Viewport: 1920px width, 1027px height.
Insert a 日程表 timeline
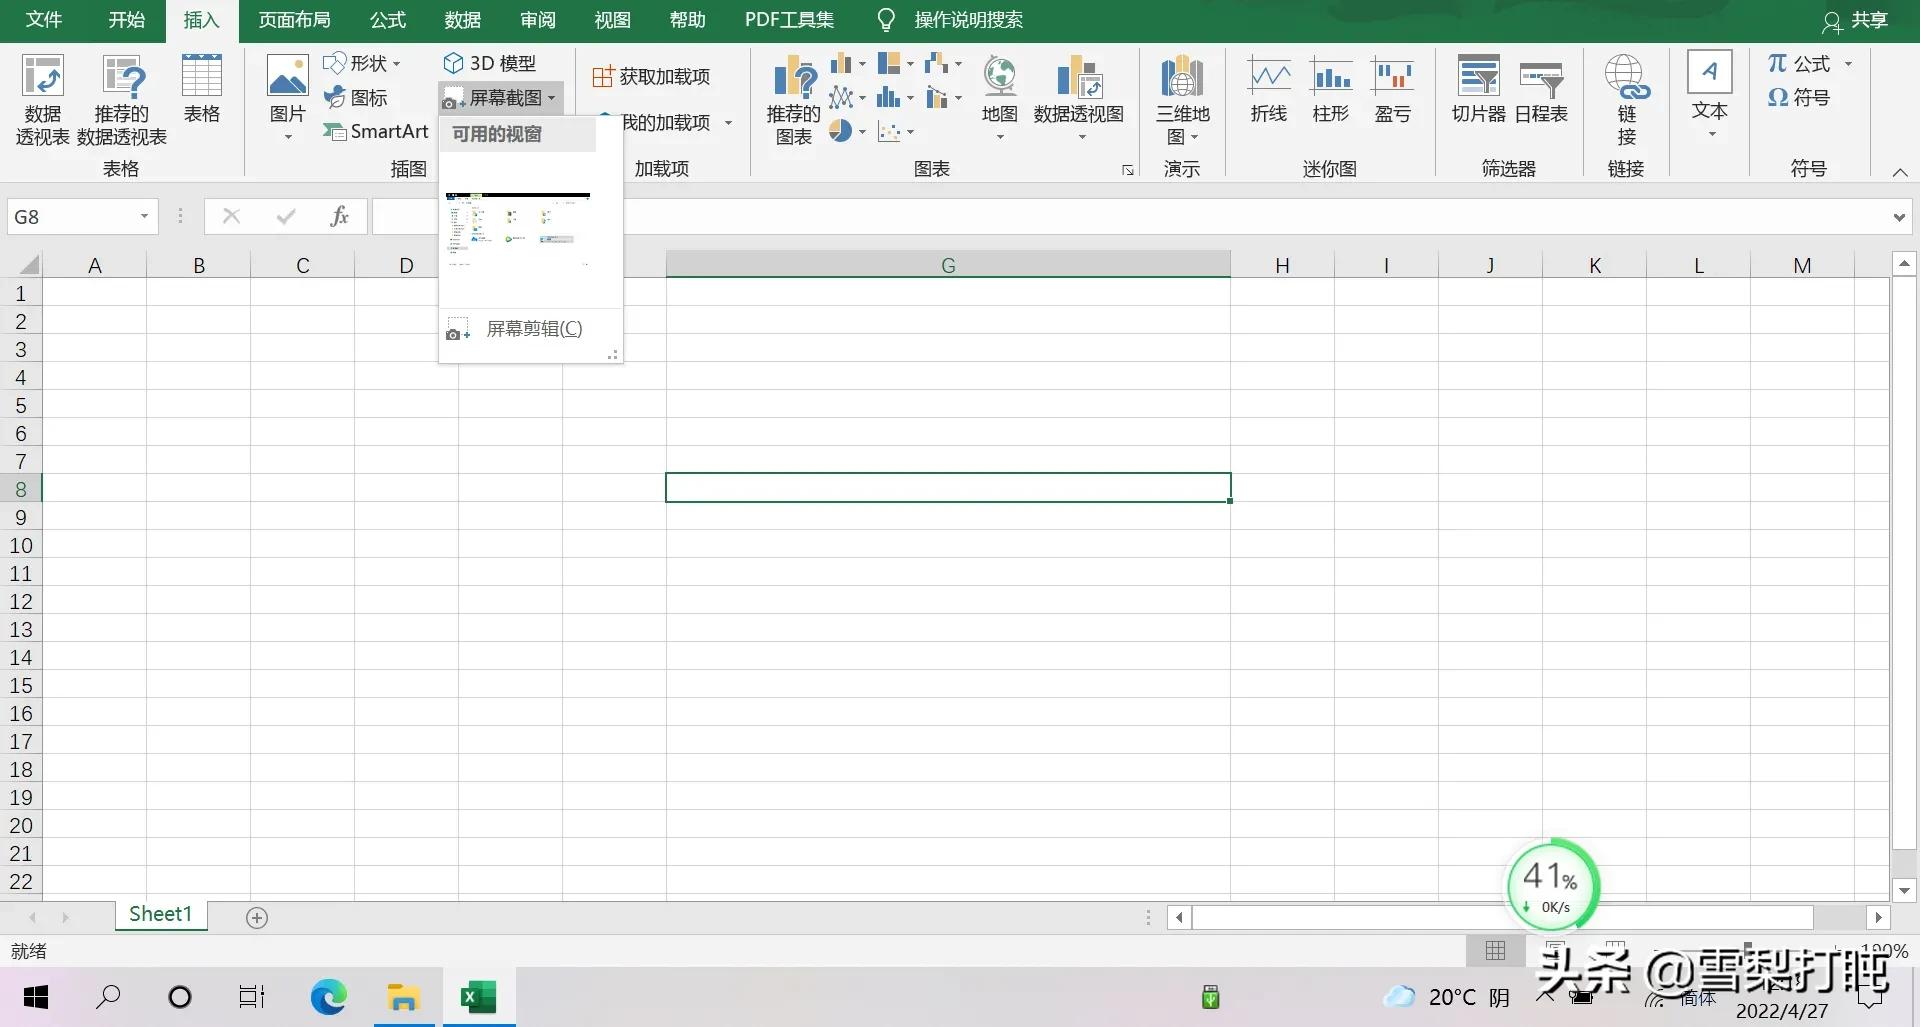click(x=1540, y=90)
